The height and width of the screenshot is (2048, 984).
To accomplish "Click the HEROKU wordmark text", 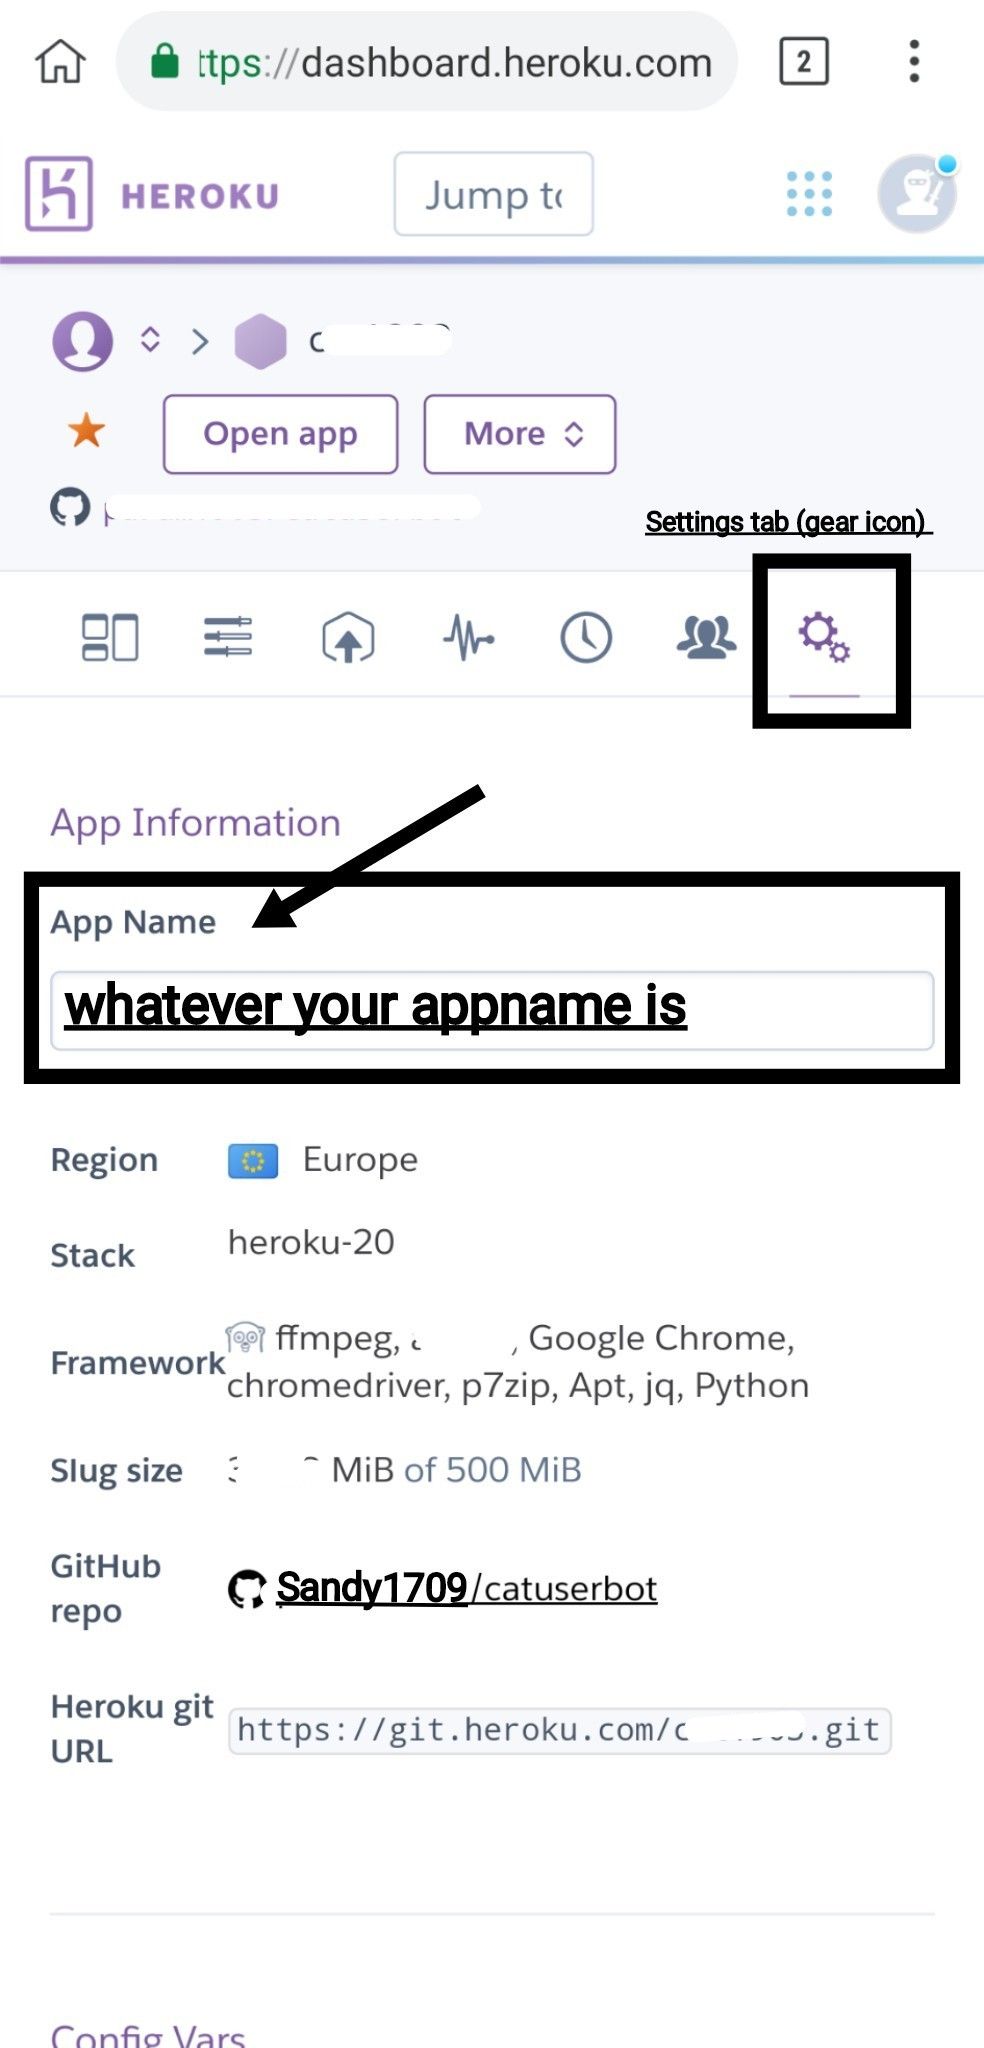I will (x=200, y=195).
